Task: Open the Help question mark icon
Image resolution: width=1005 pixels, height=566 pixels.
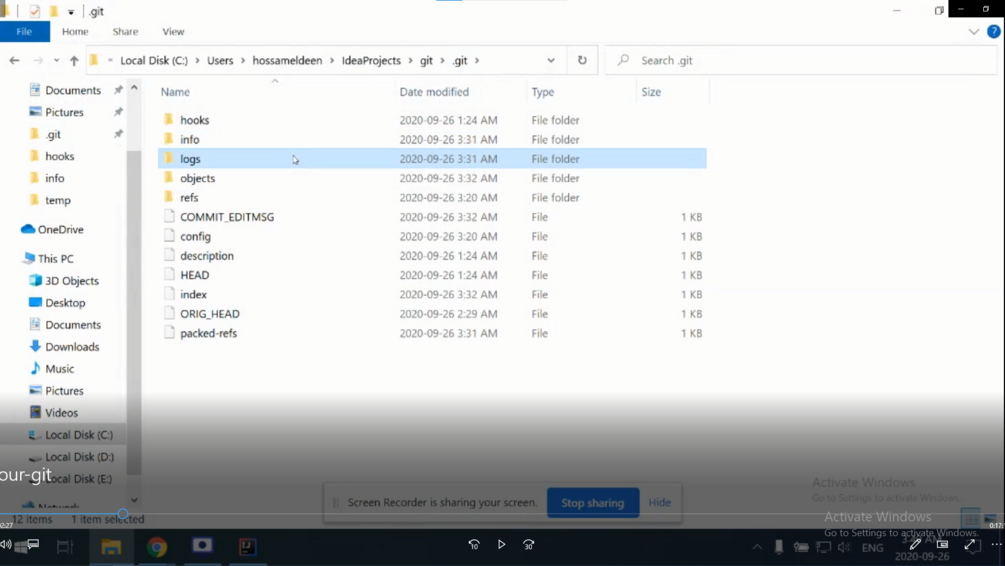Action: tap(993, 31)
